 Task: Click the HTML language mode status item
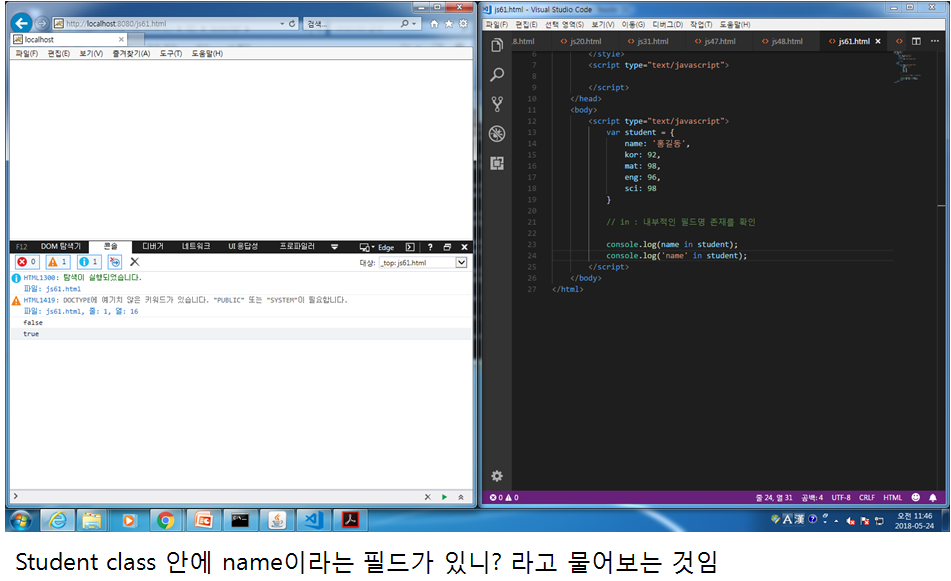click(x=892, y=497)
